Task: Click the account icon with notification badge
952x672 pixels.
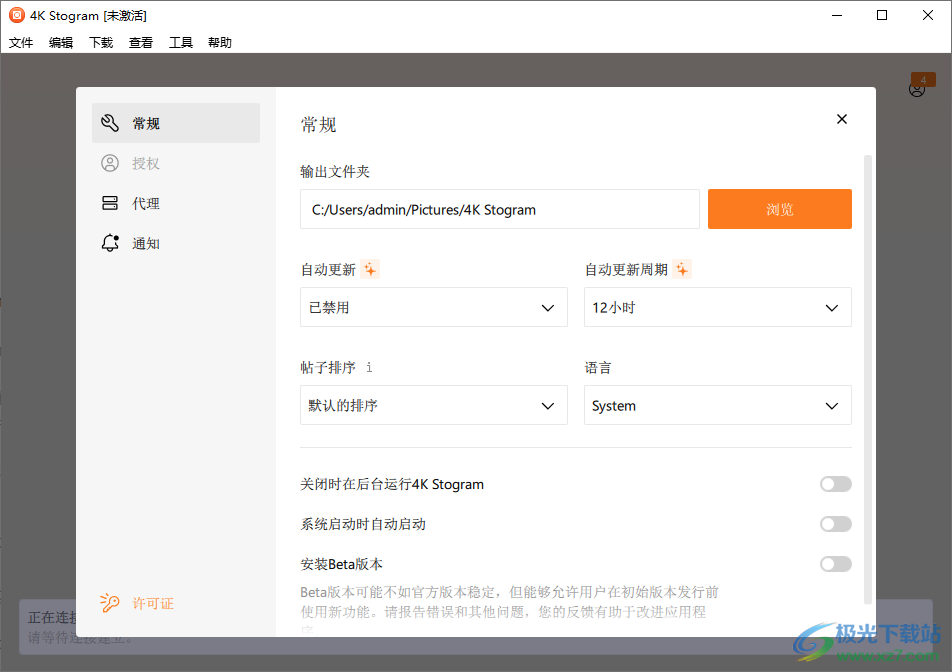Action: tap(917, 90)
